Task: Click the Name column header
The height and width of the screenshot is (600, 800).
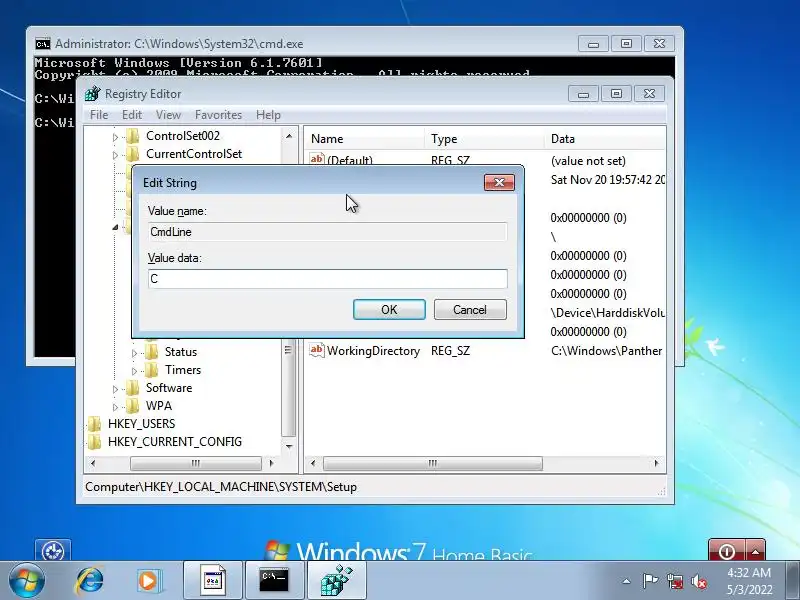Action: click(x=364, y=139)
